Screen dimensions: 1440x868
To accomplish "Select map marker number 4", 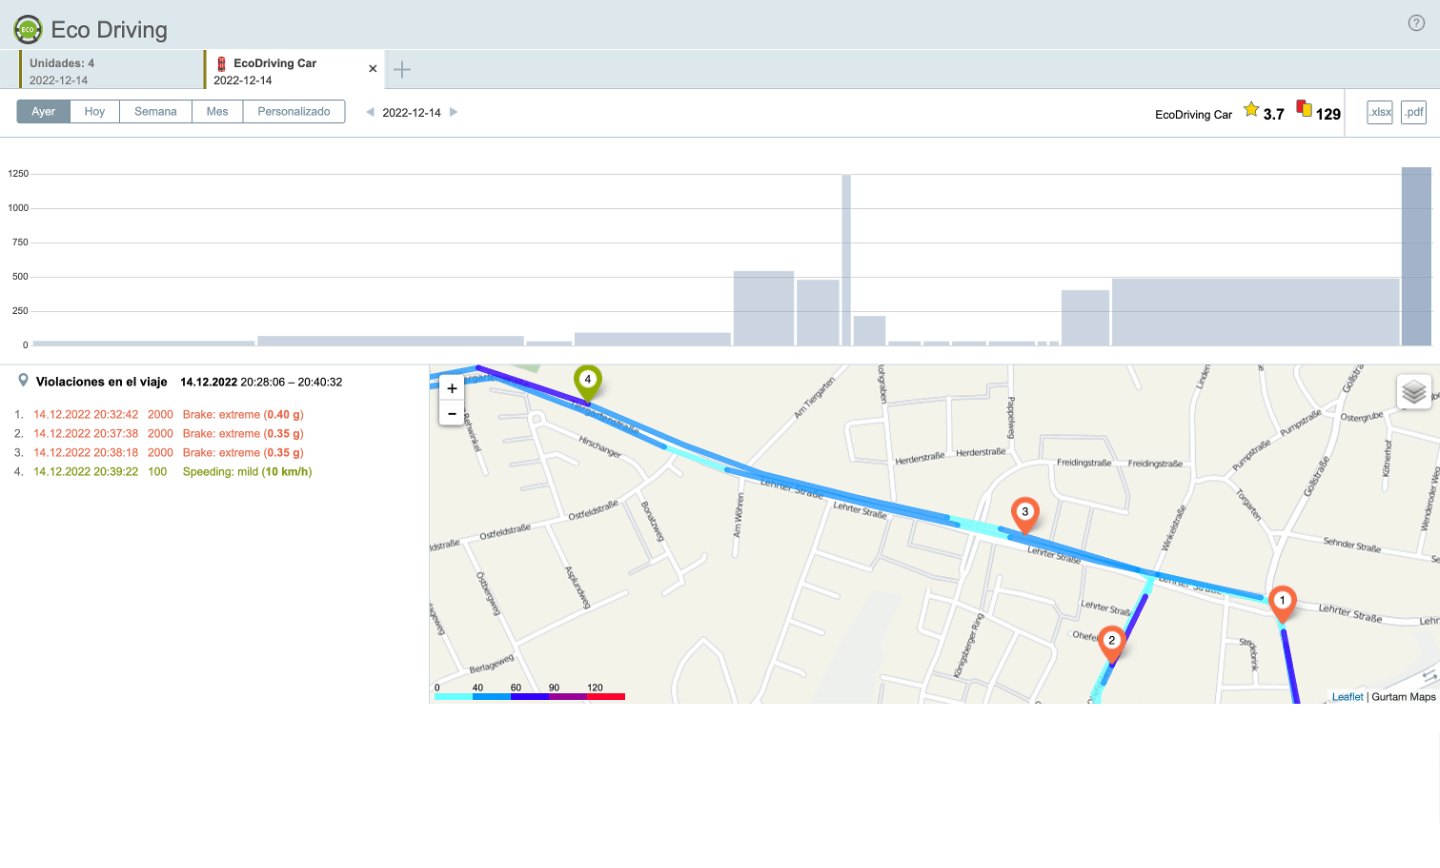I will (588, 381).
